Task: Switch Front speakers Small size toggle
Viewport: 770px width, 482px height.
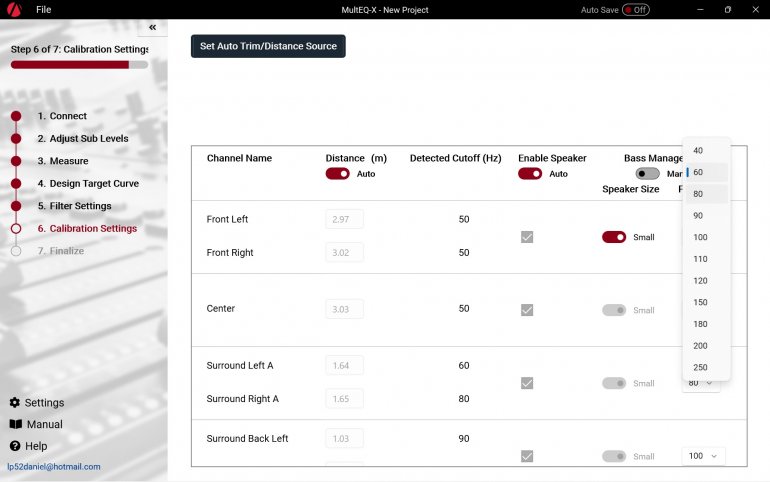Action: click(x=613, y=237)
